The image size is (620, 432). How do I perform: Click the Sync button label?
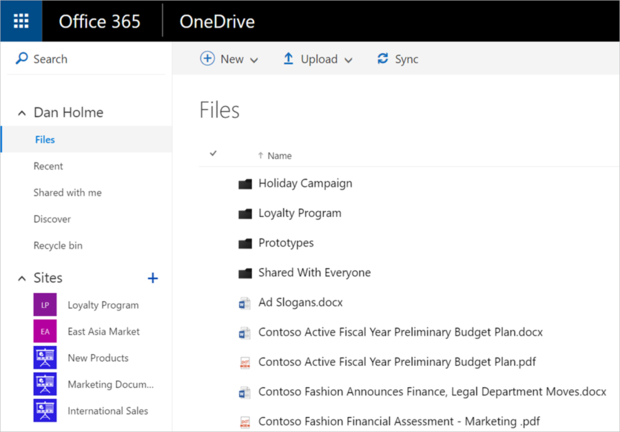[406, 59]
